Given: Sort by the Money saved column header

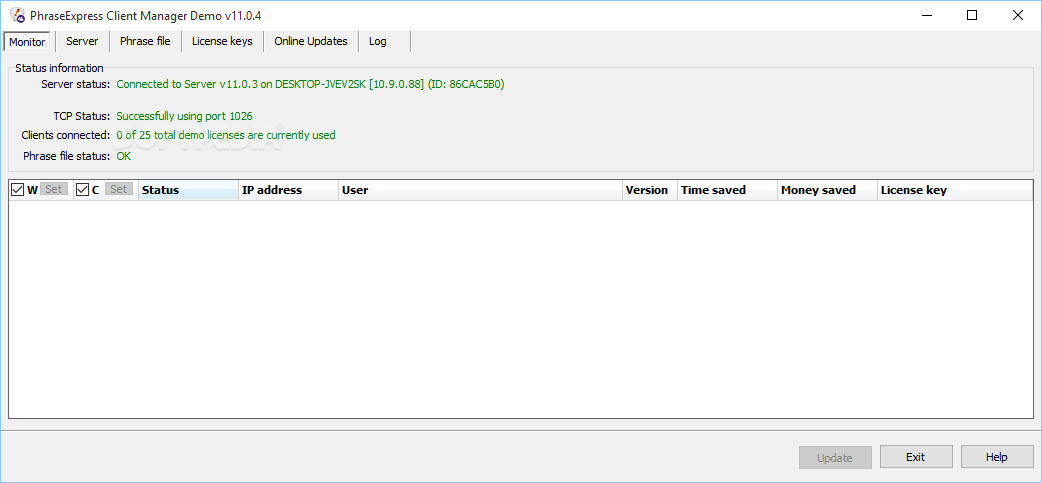Looking at the screenshot, I should [827, 190].
